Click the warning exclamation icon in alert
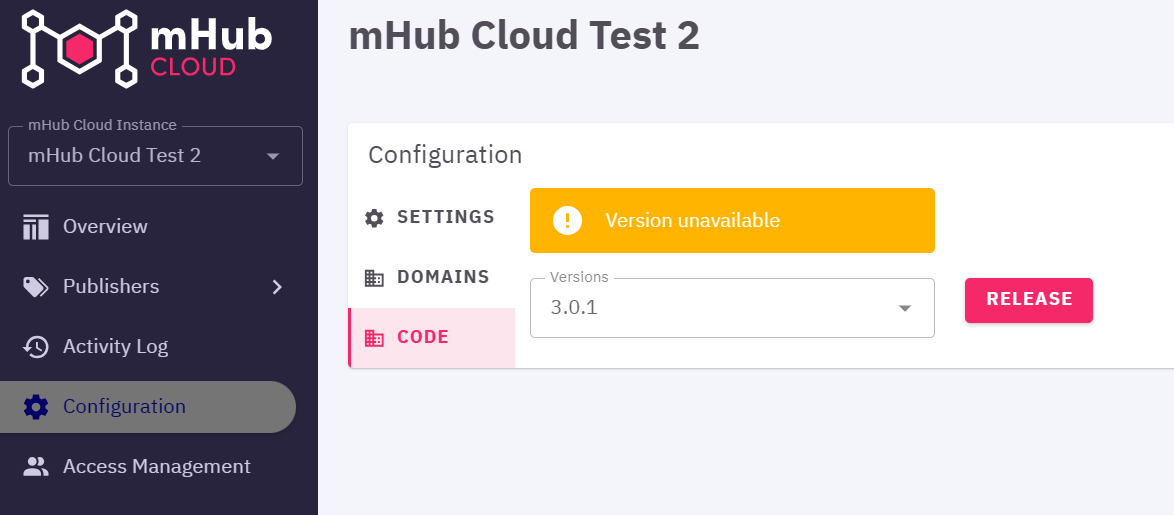 tap(568, 220)
